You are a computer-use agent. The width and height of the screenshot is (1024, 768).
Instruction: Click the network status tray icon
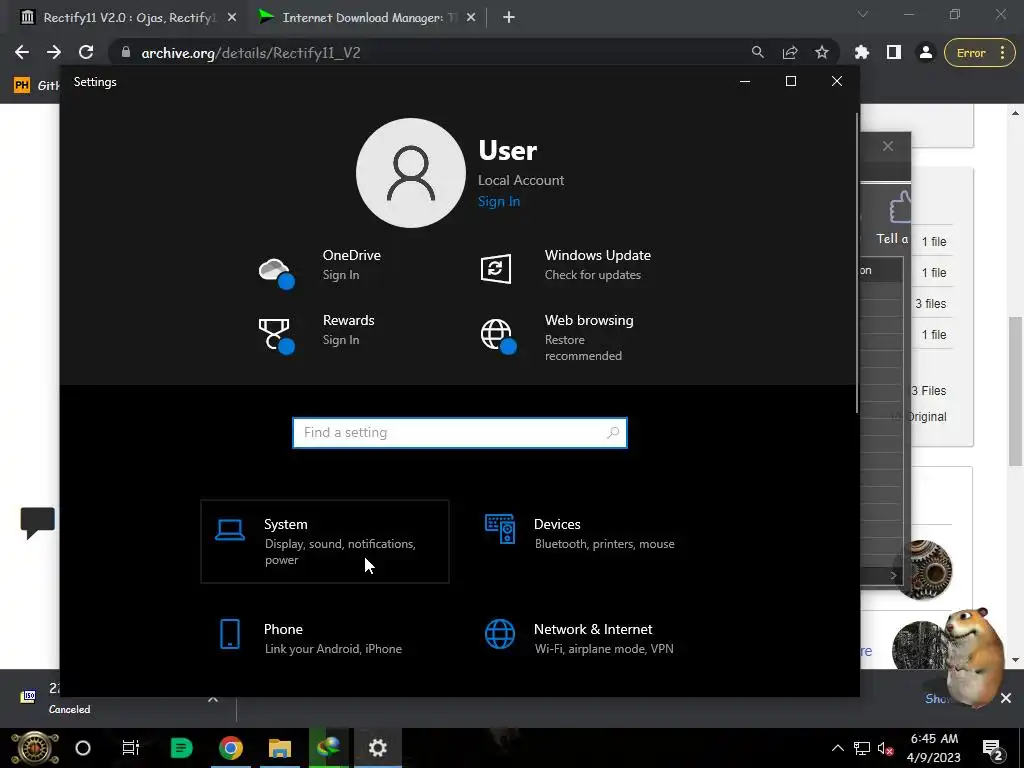pos(862,748)
